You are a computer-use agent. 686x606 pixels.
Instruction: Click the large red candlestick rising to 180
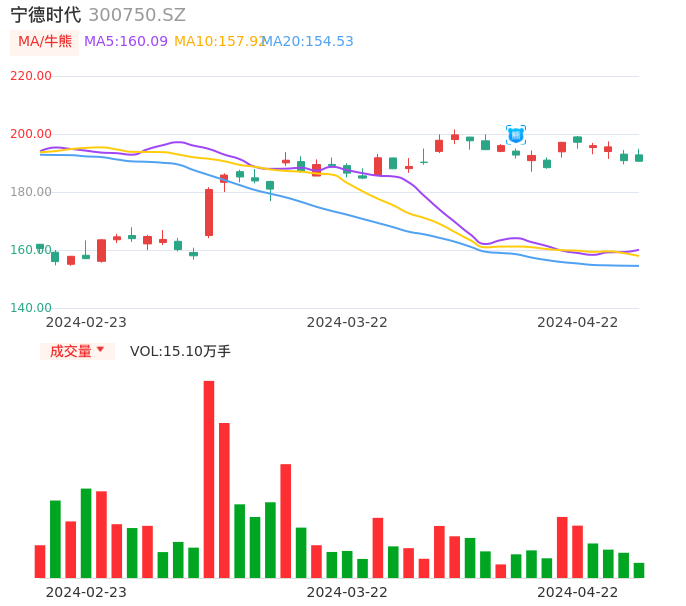click(209, 213)
